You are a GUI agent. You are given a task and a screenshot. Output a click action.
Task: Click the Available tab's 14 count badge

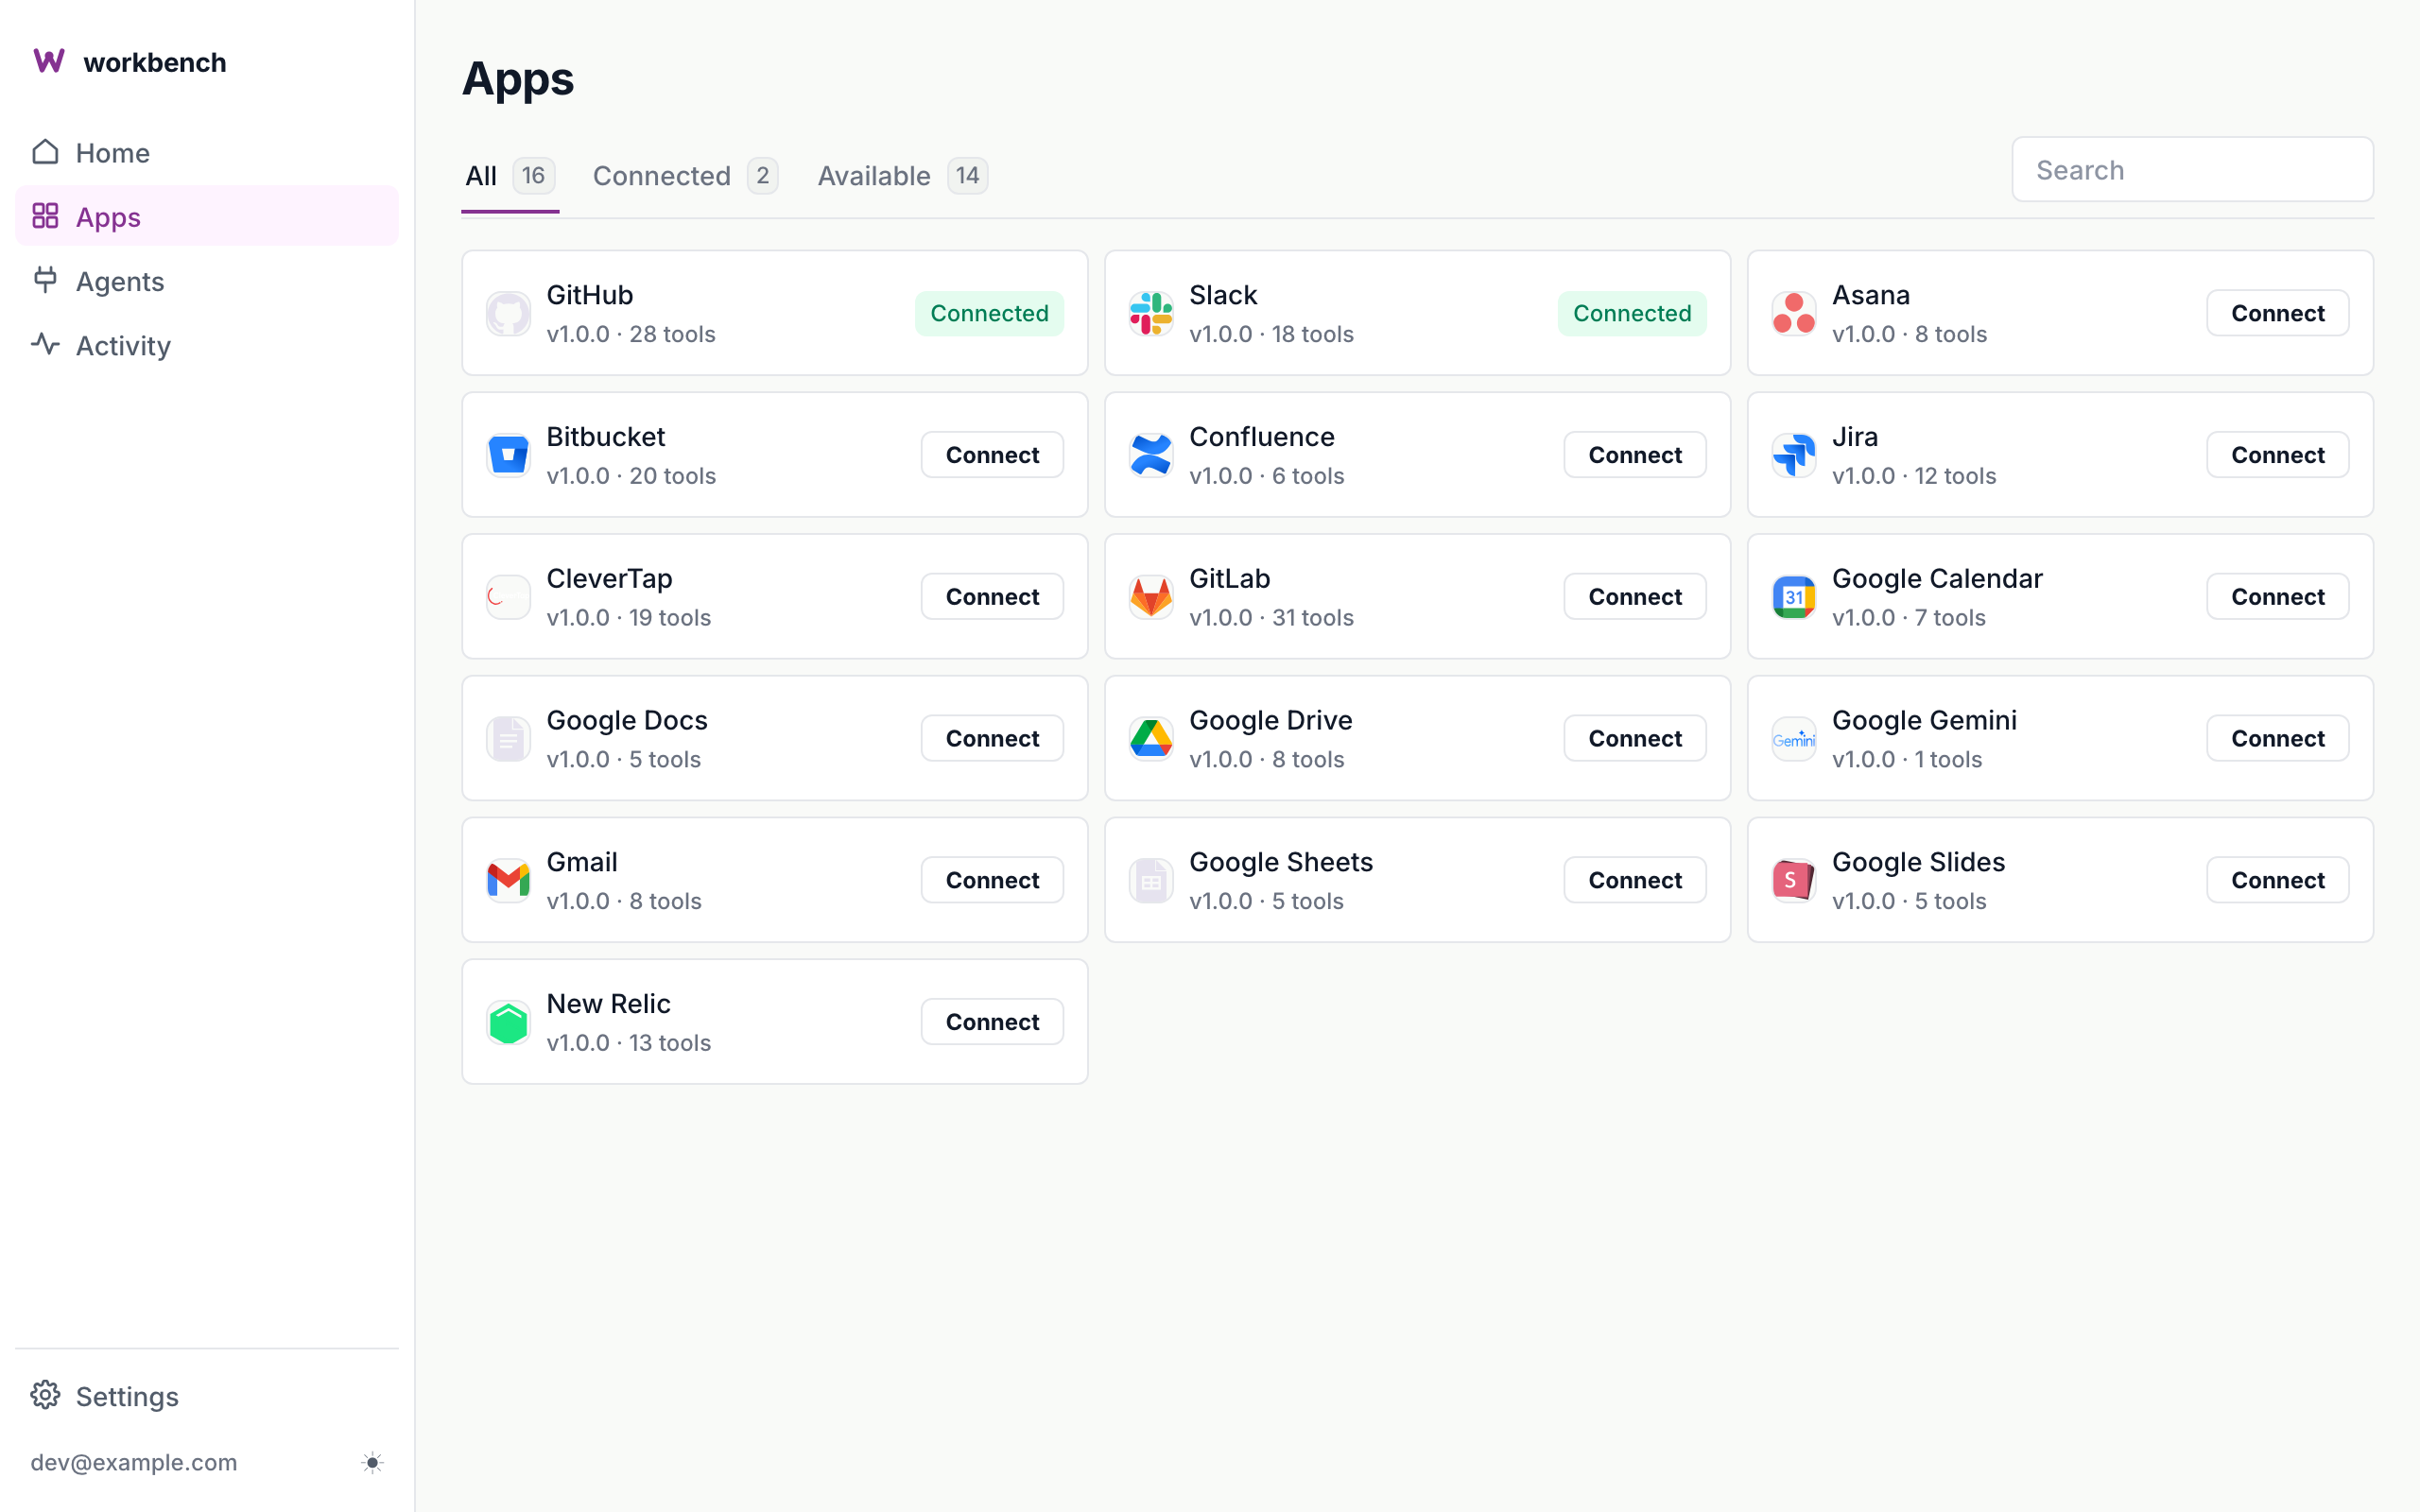(967, 176)
